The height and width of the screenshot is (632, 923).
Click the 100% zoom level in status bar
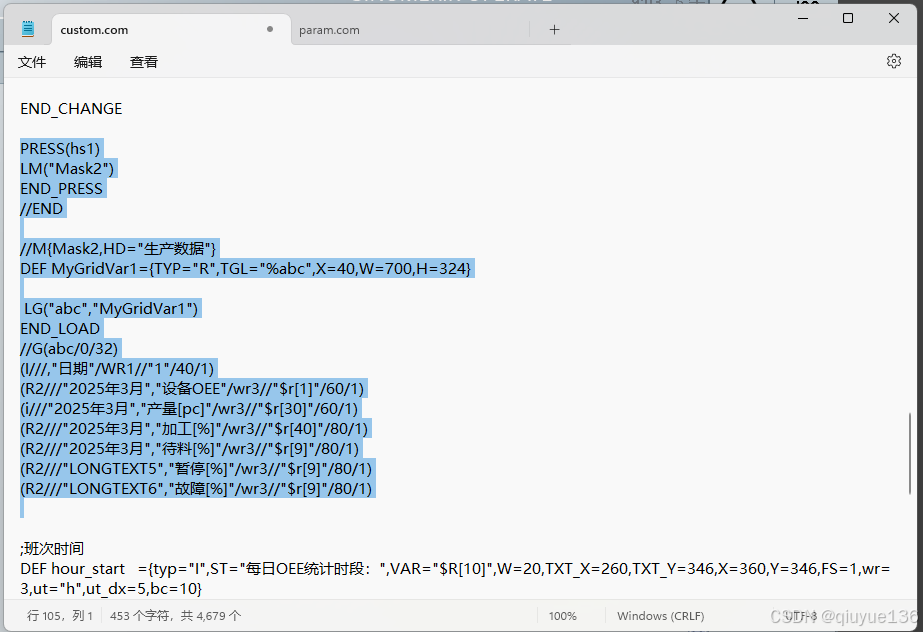pos(563,616)
